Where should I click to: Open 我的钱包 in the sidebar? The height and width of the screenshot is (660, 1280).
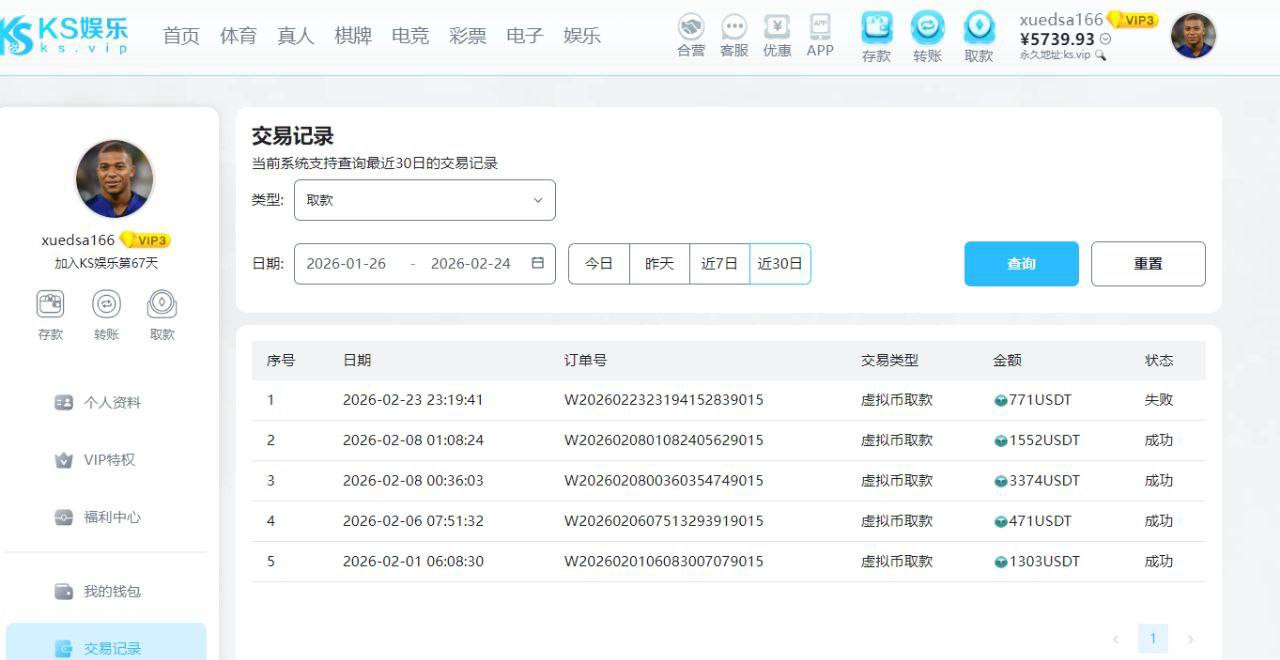point(111,591)
